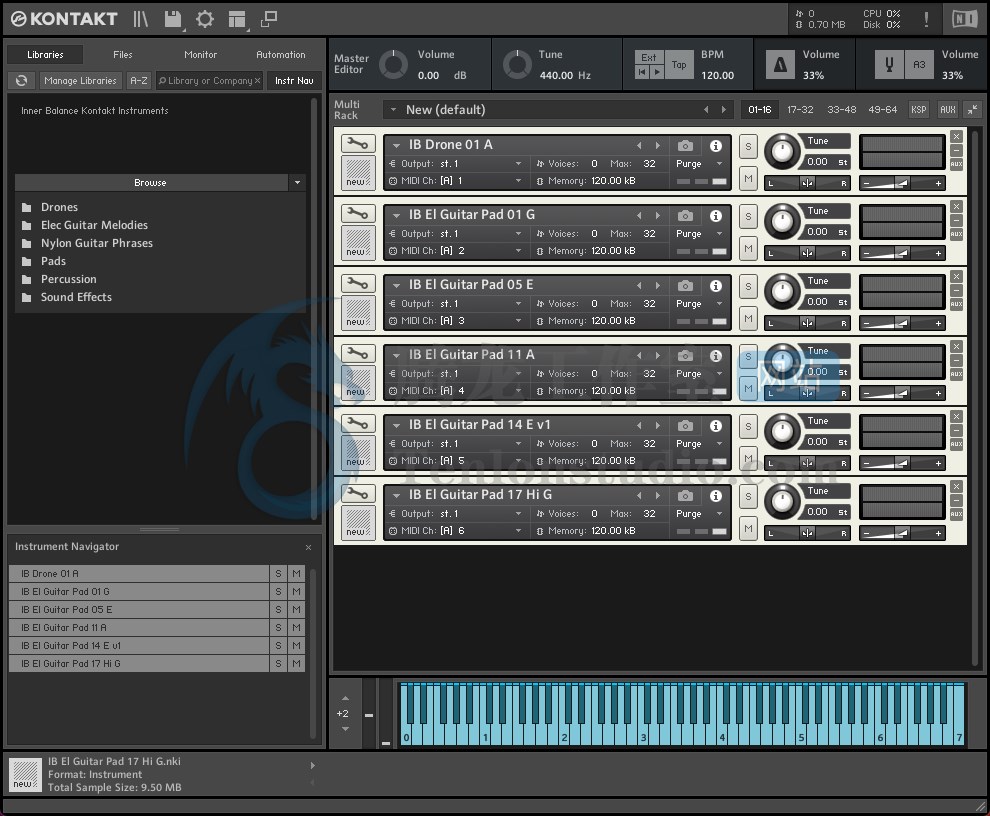Click the volume slider of IB Drone 01 A
This screenshot has height=816, width=990.
pyautogui.click(x=902, y=183)
